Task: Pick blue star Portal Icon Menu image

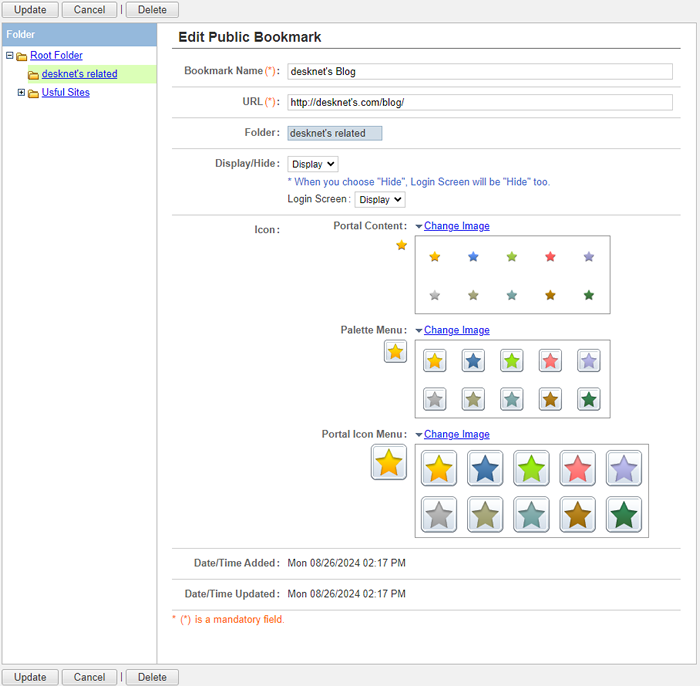Action: (x=485, y=468)
